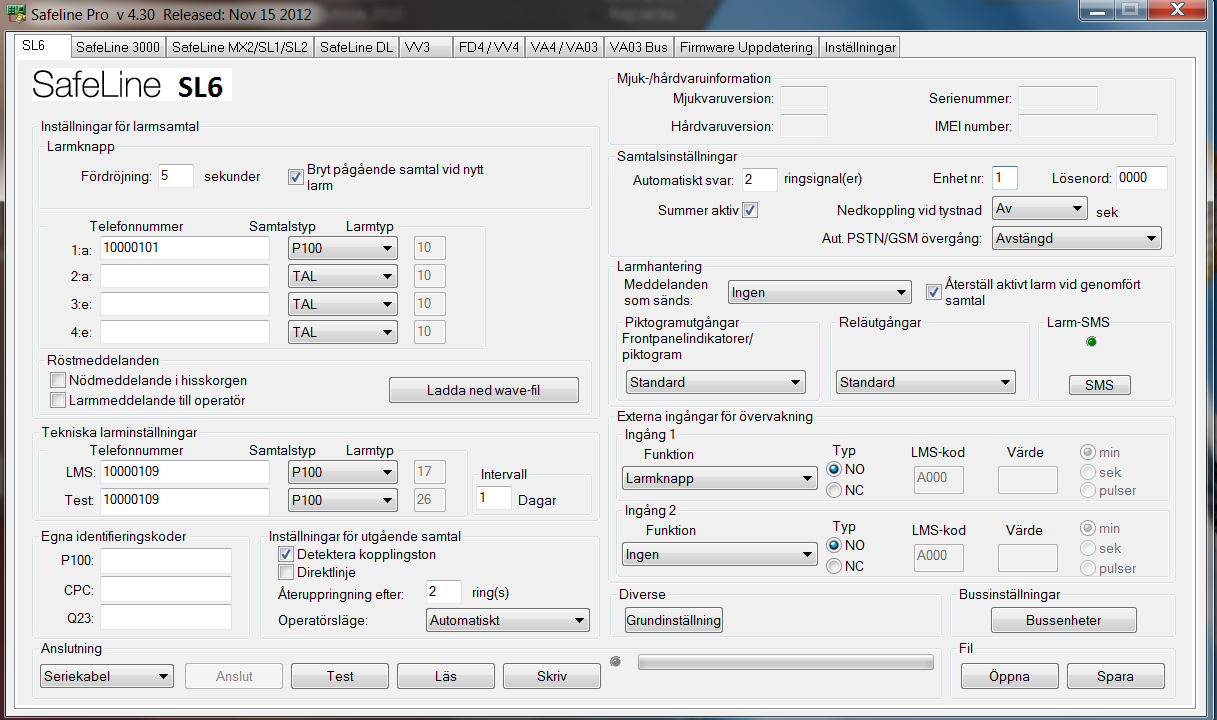Click the Spara file button

point(1116,676)
